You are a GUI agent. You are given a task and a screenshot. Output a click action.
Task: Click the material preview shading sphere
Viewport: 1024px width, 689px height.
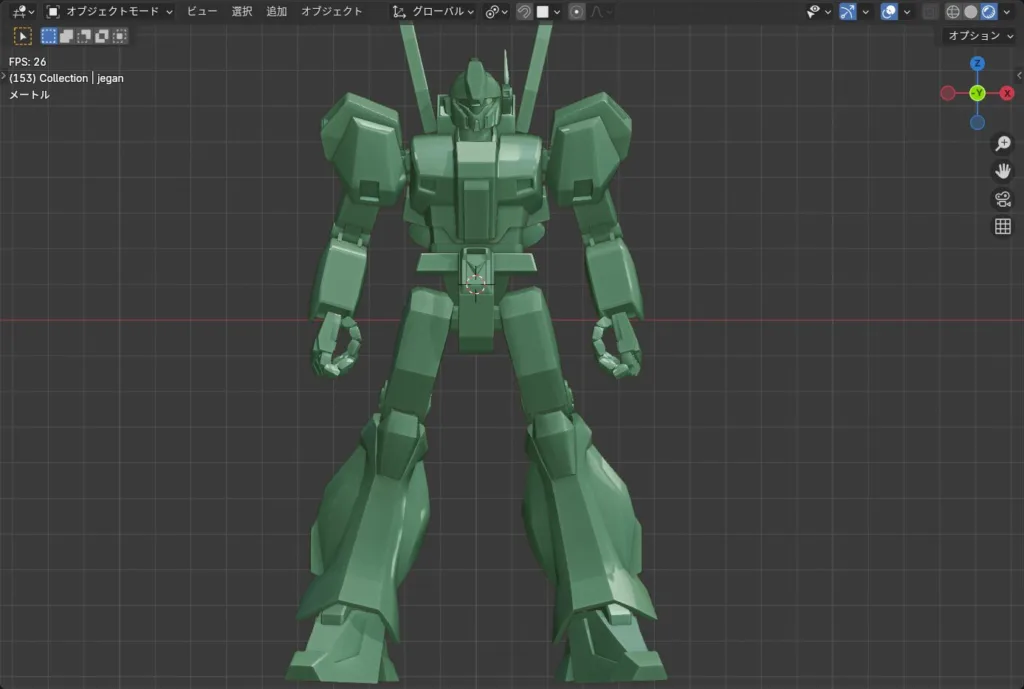(988, 12)
